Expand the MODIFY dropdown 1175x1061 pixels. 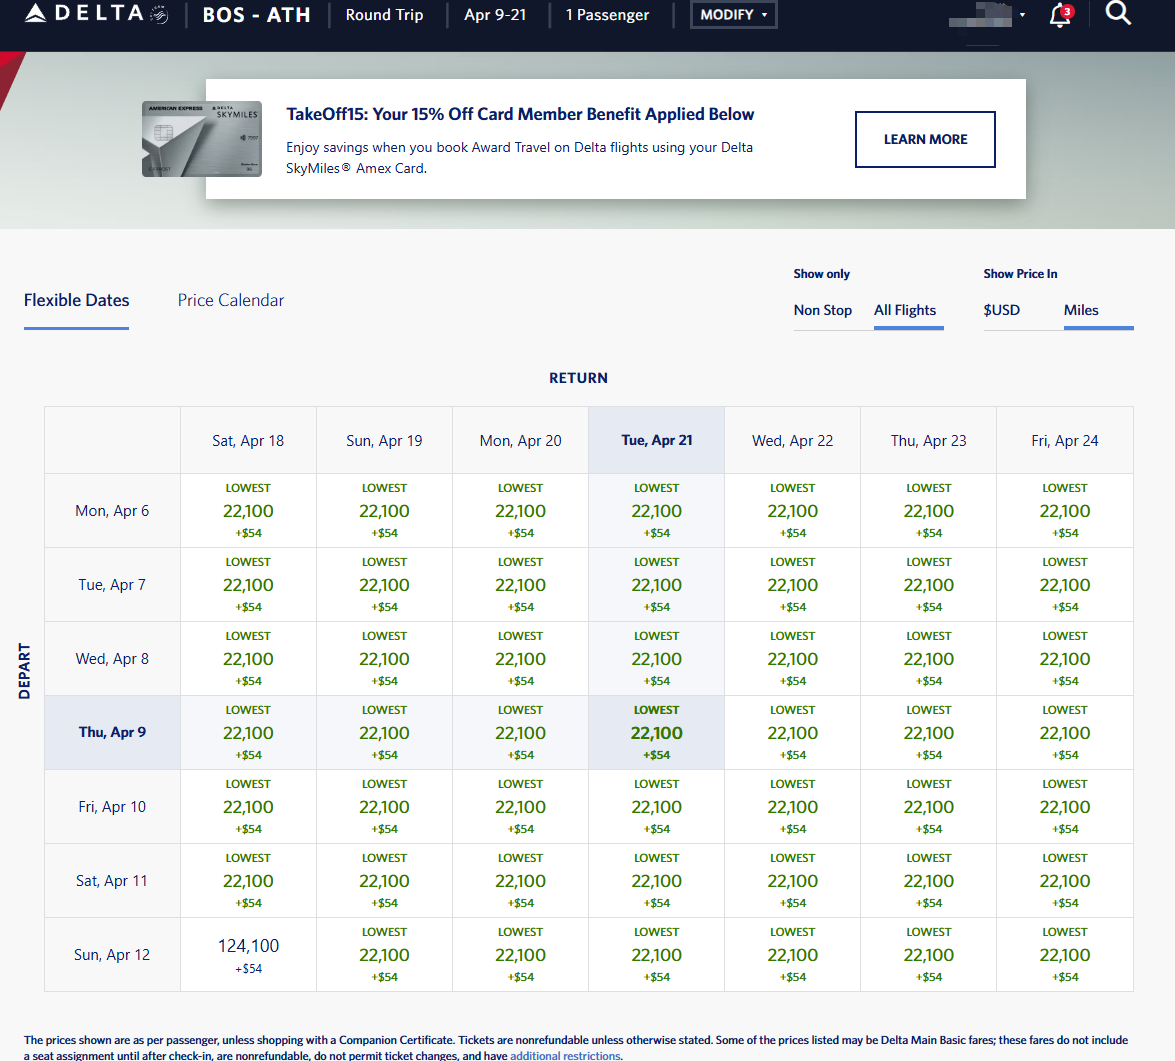pyautogui.click(x=733, y=15)
